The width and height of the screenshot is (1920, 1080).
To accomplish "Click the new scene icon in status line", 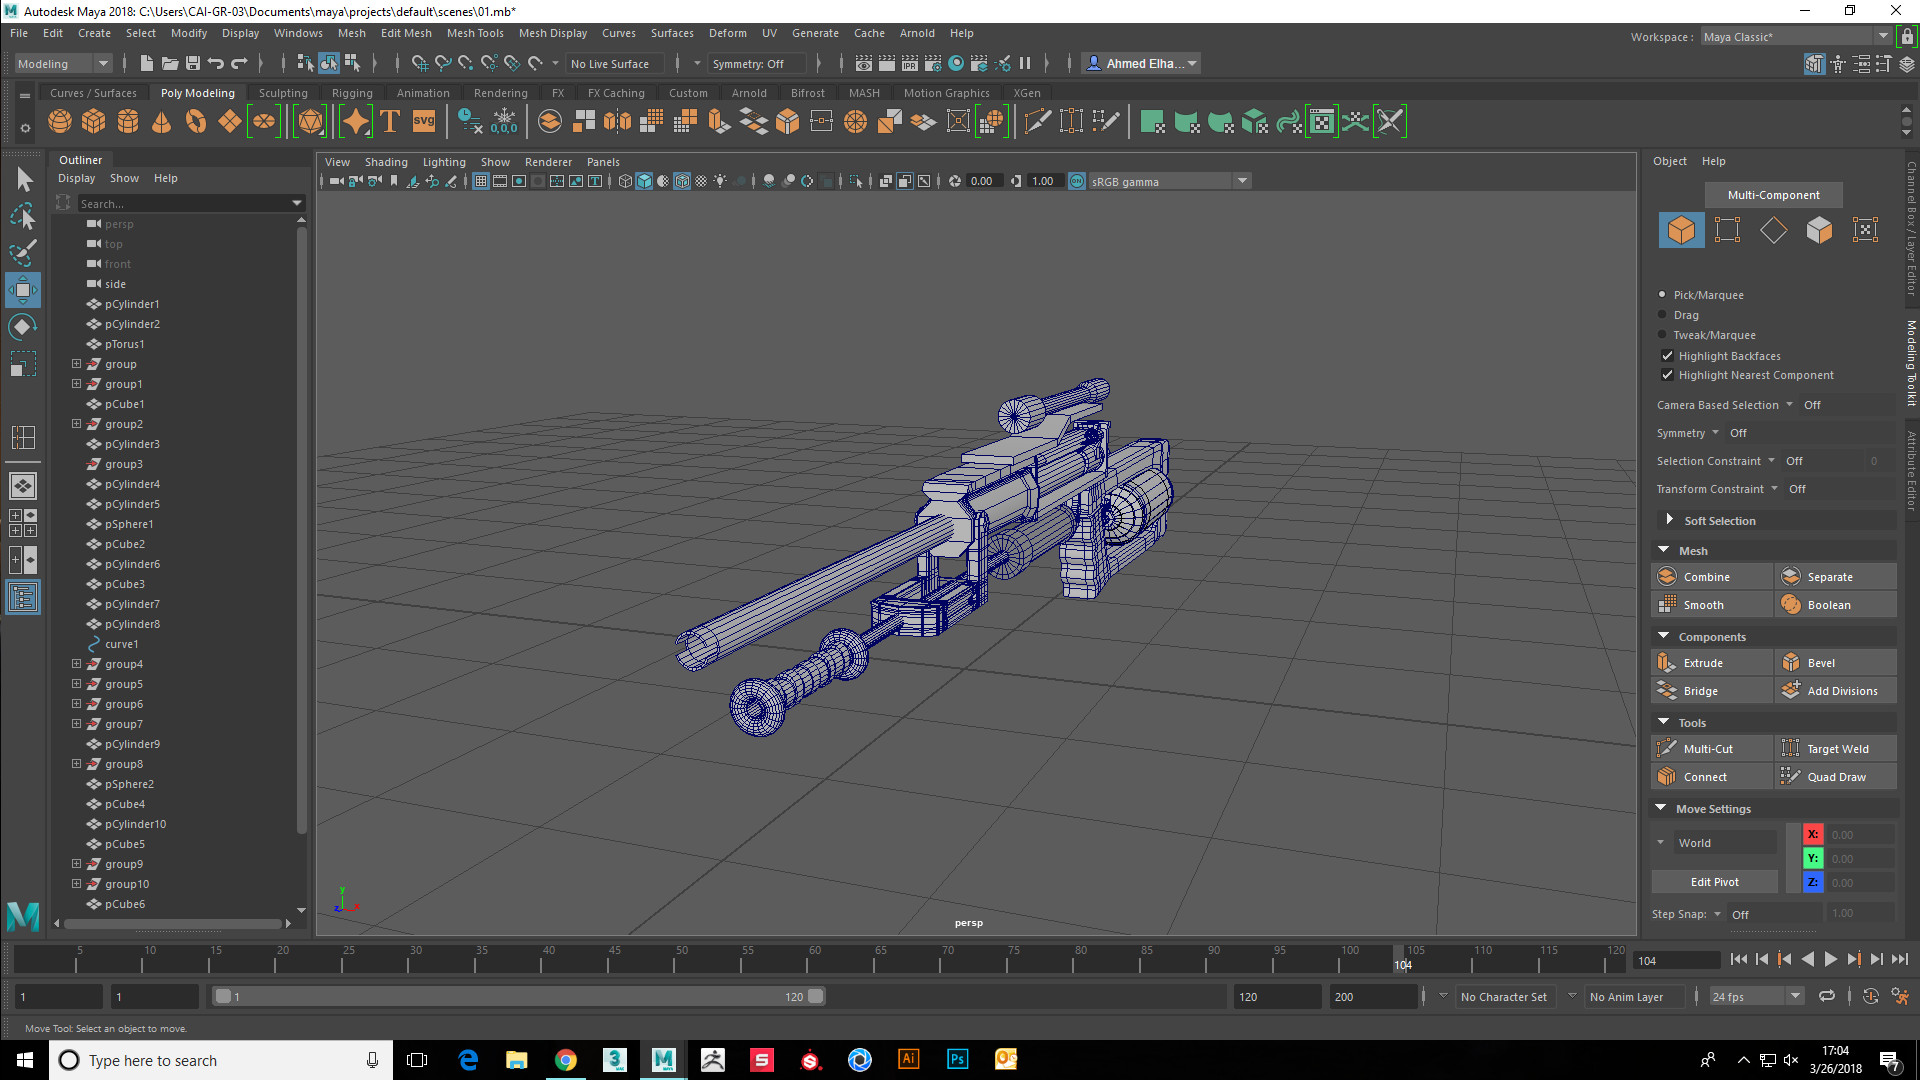I will [x=147, y=64].
